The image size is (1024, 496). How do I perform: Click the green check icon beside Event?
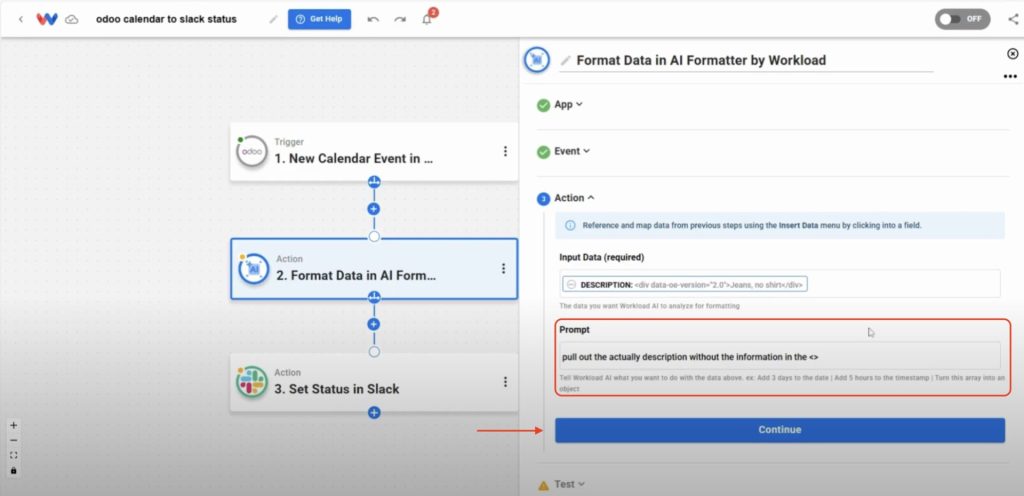(x=543, y=152)
